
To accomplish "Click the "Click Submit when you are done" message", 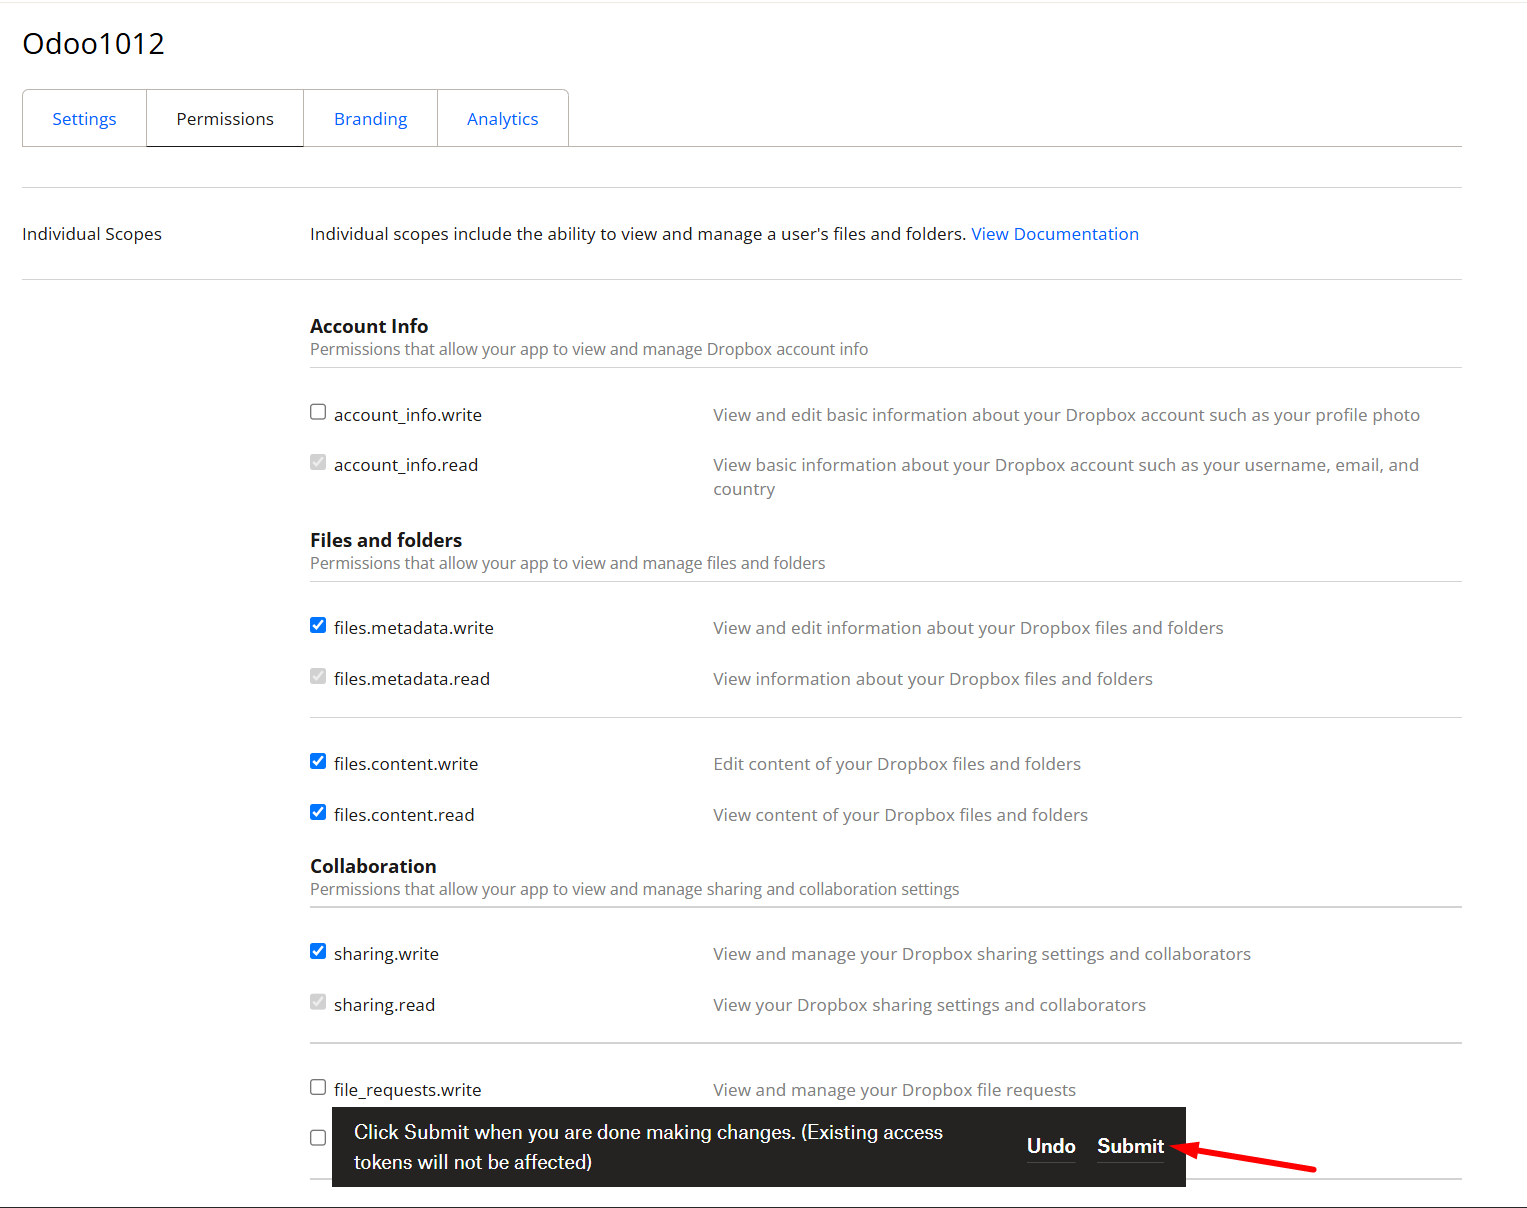I will (x=648, y=1147).
